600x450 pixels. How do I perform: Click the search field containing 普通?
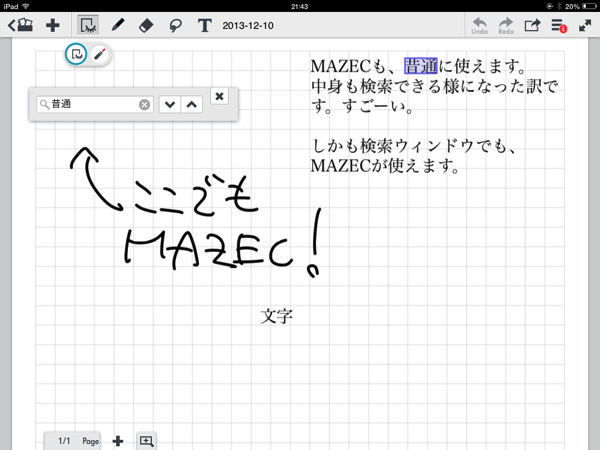pos(95,104)
